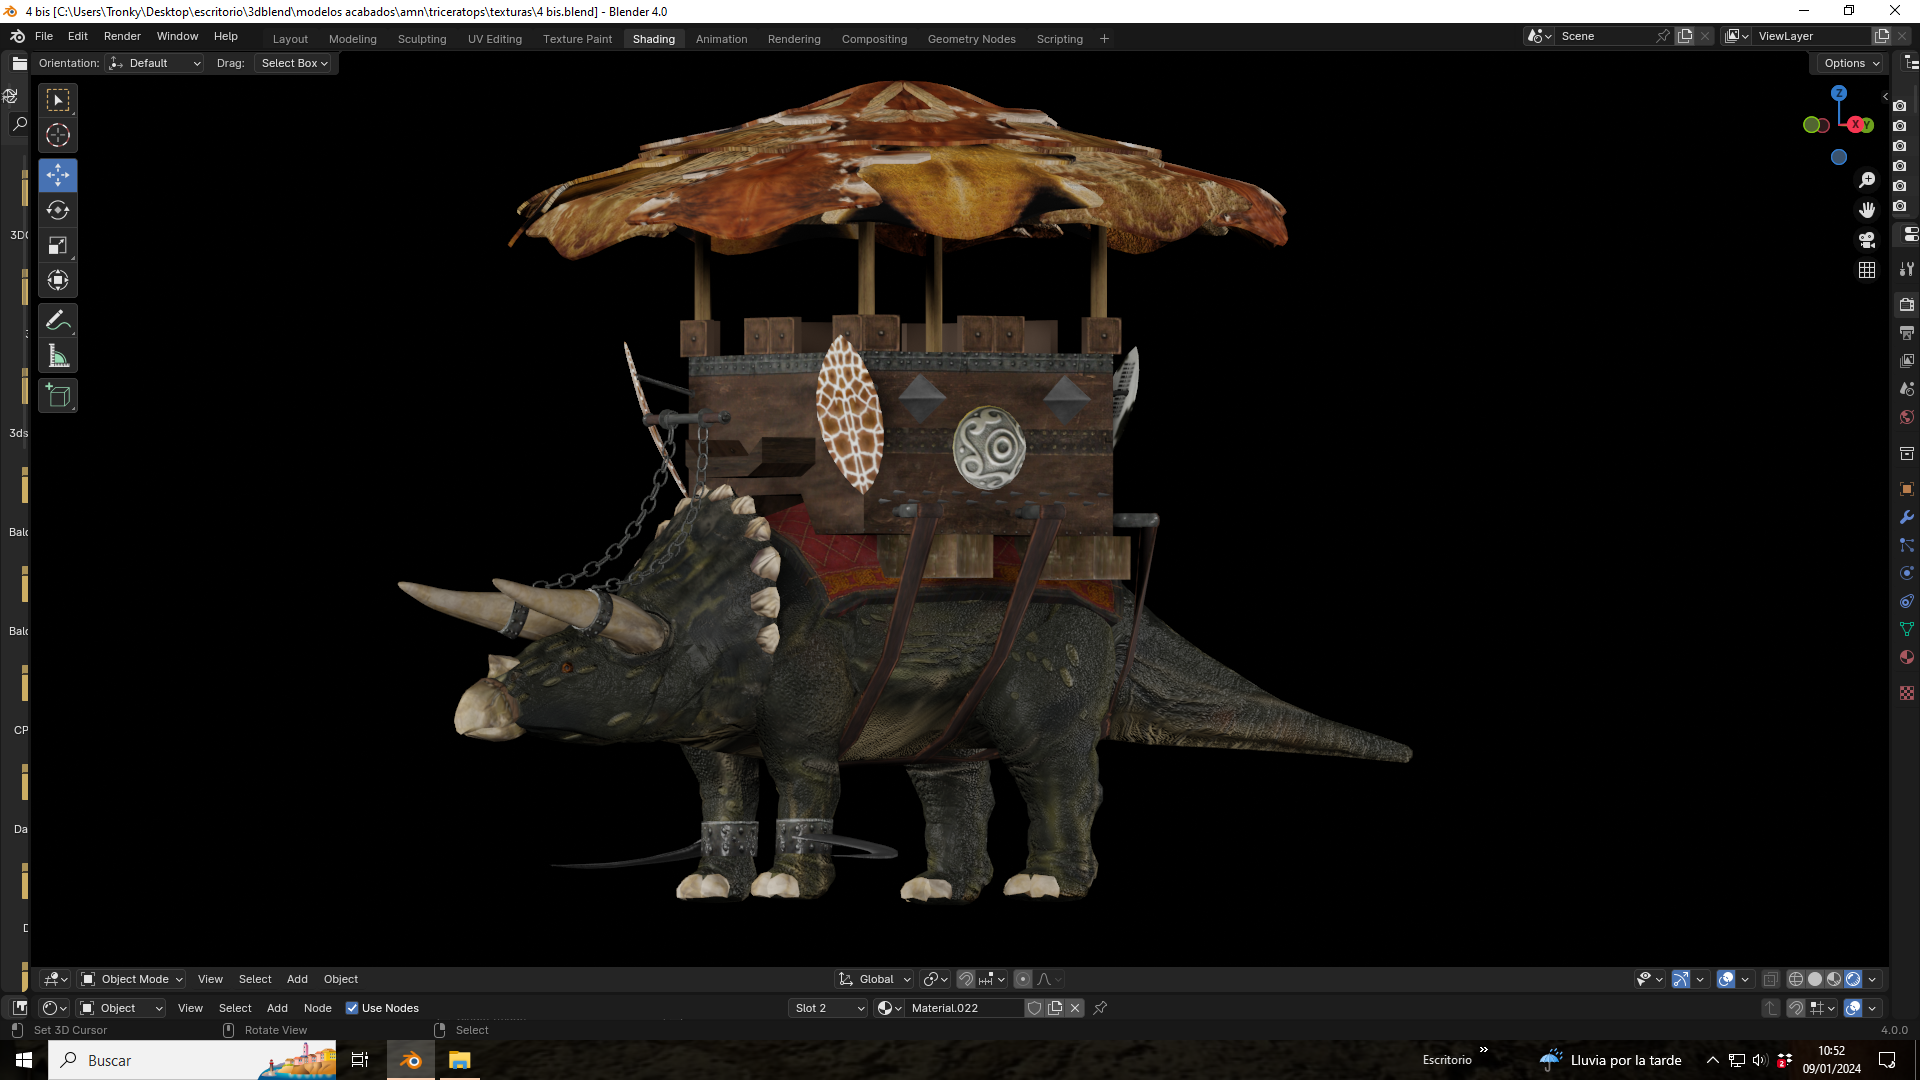The image size is (1920, 1080).
Task: Click the blue Z axis gizmo dot
Action: pos(1838,93)
